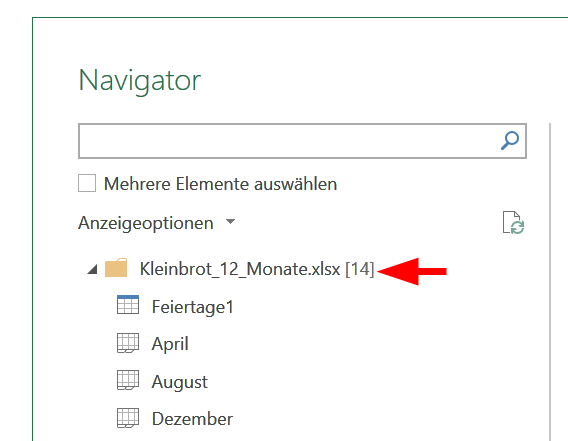
Task: Select Kleinbrot_12_Monate.xlsx [14] workbook name
Action: pyautogui.click(x=257, y=269)
